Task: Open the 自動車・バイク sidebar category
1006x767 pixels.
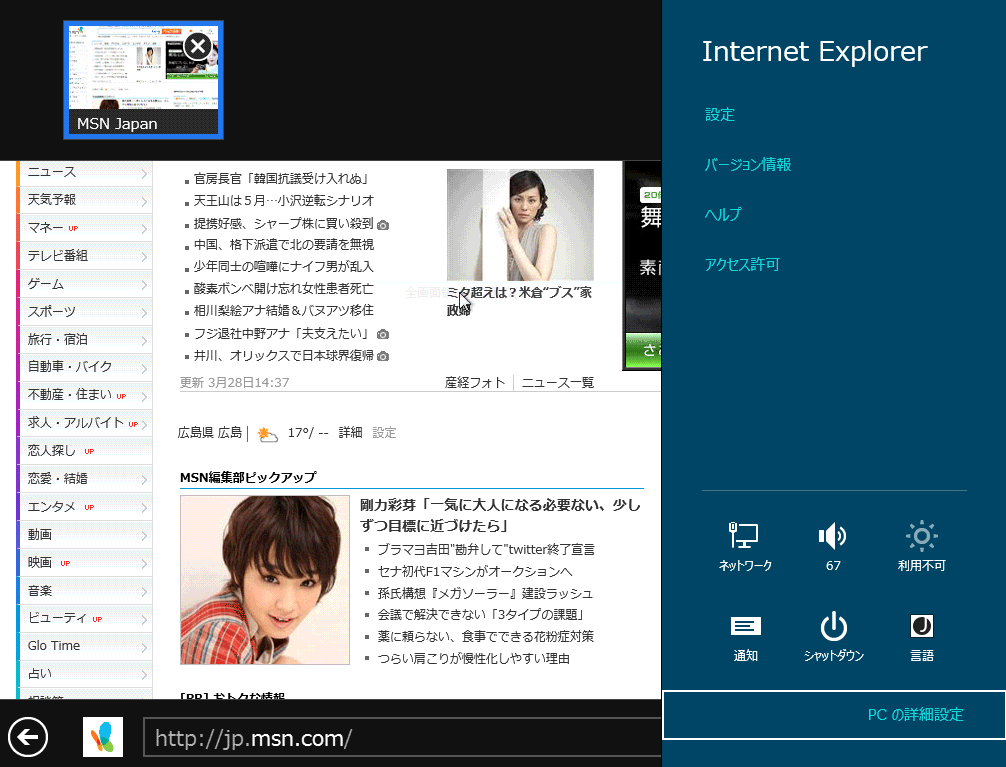Action: click(85, 367)
